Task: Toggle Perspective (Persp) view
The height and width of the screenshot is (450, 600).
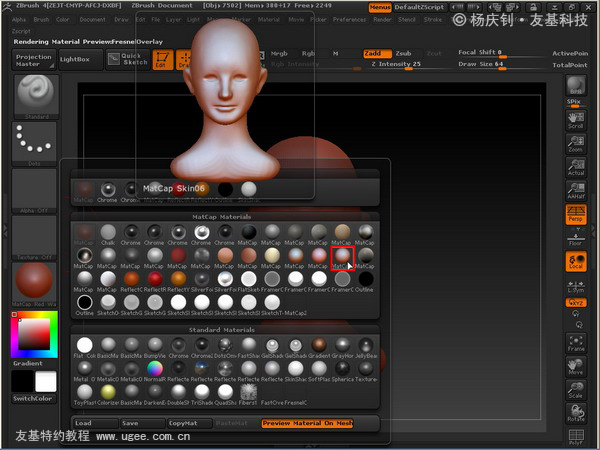Action: [576, 214]
